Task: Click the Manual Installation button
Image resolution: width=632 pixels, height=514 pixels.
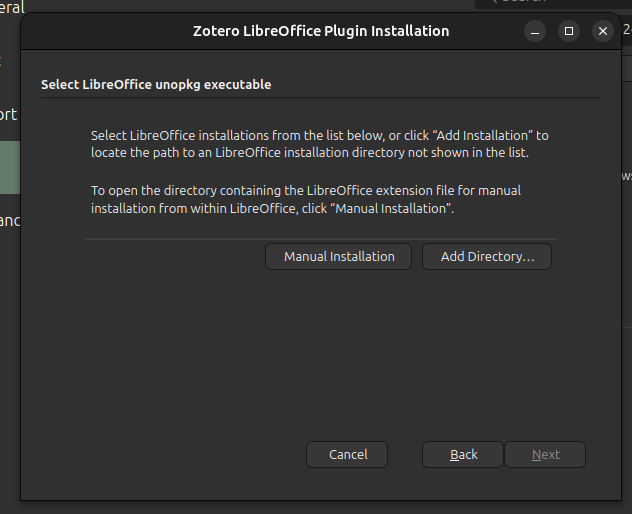Action: pos(338,256)
